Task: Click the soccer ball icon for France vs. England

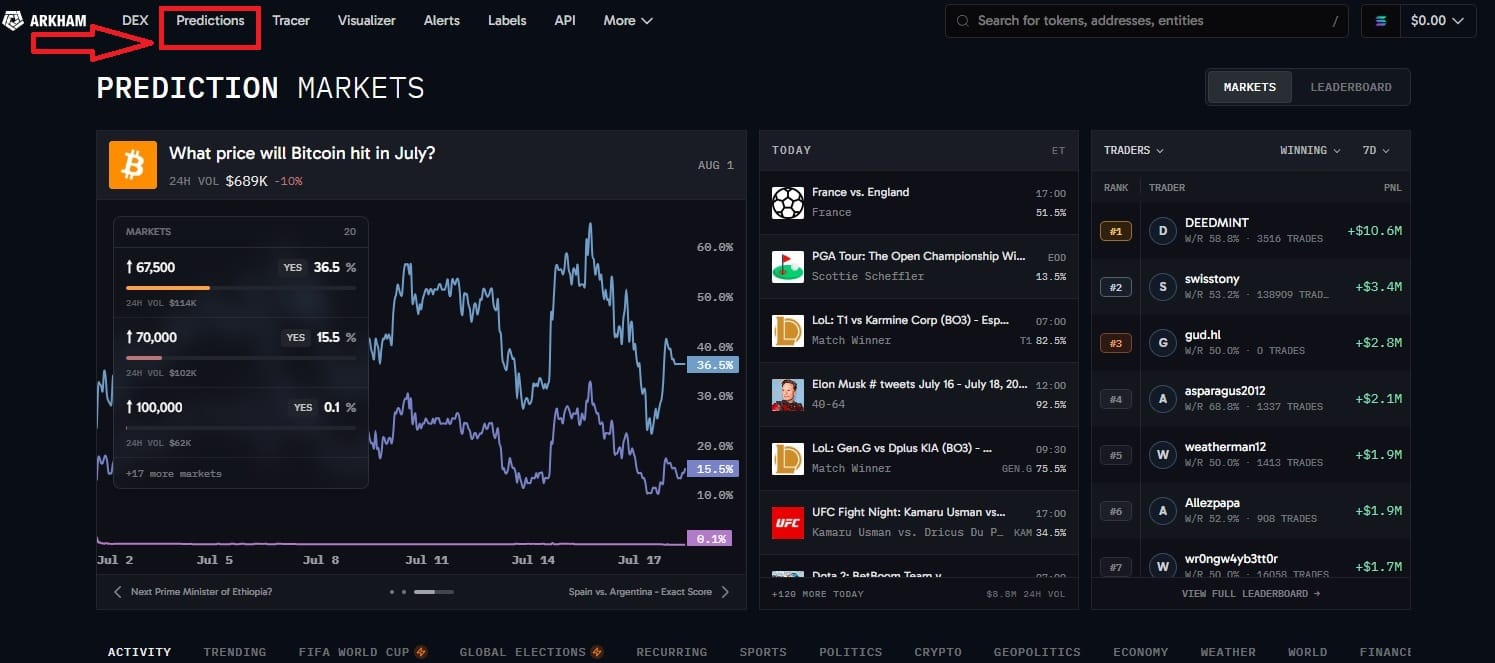Action: (788, 203)
